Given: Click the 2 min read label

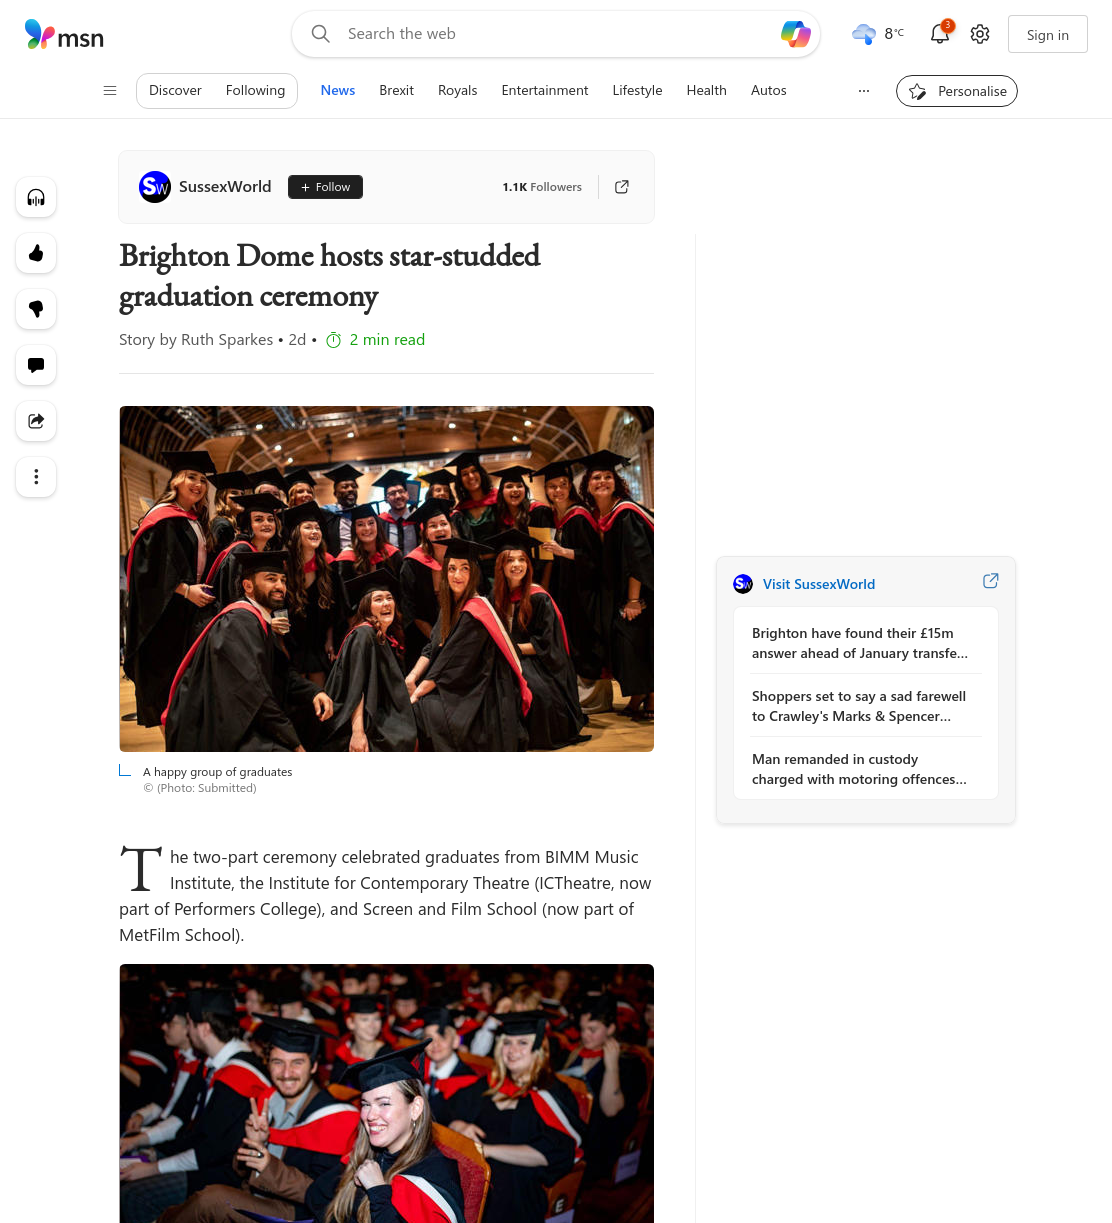Looking at the screenshot, I should [x=387, y=340].
